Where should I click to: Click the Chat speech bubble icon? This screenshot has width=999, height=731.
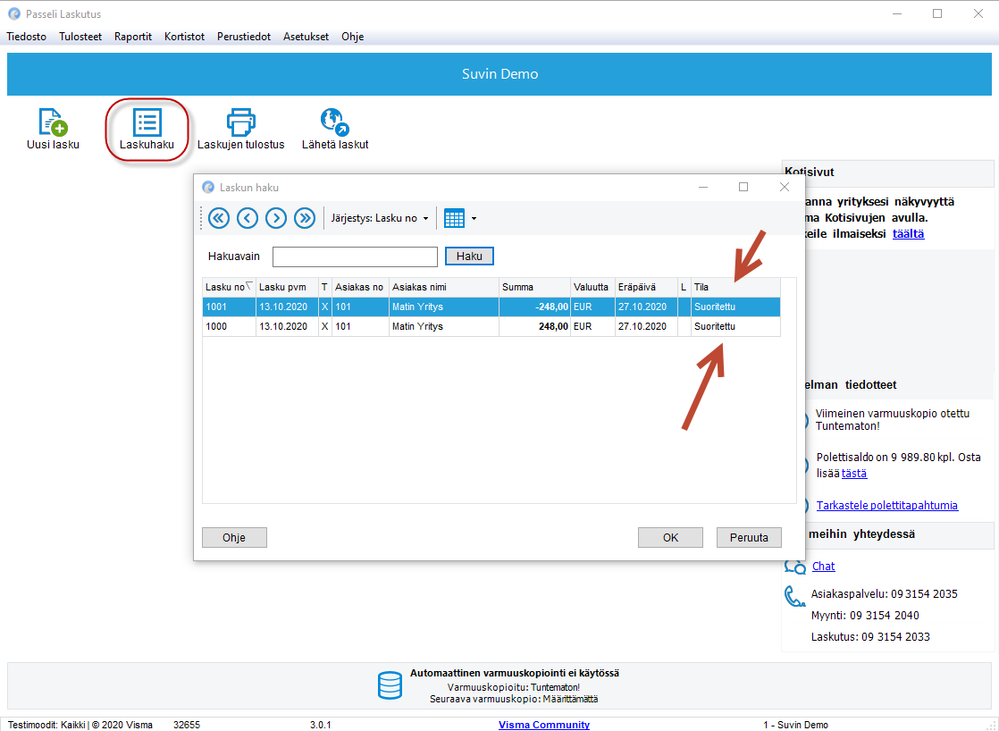[x=795, y=567]
